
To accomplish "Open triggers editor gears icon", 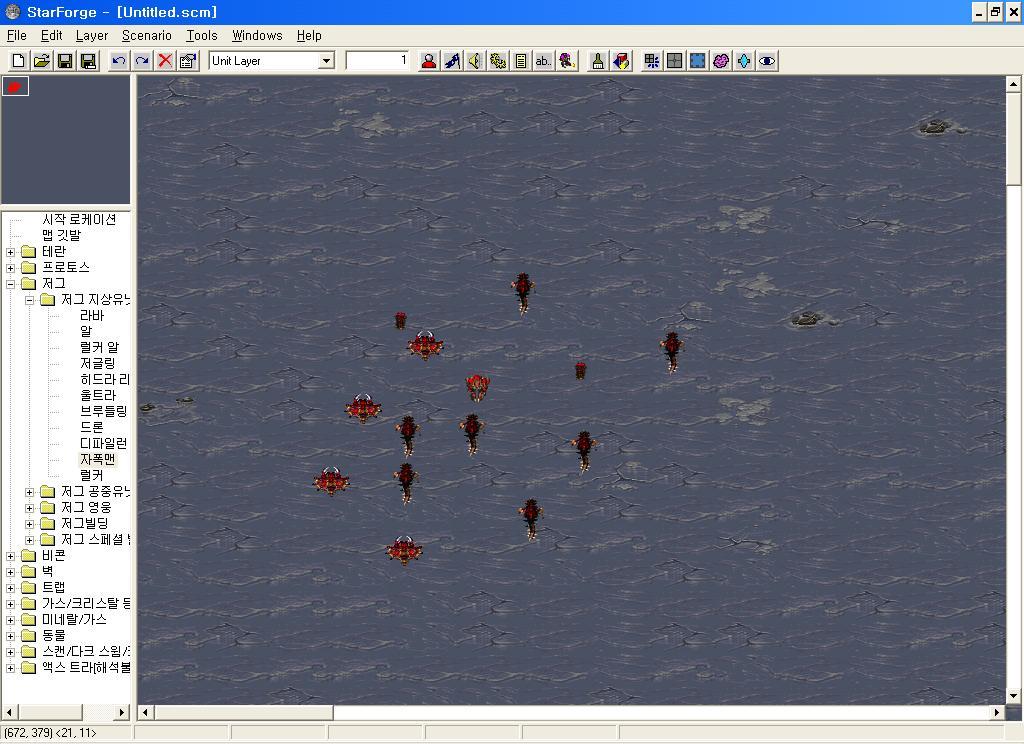I will (x=498, y=61).
